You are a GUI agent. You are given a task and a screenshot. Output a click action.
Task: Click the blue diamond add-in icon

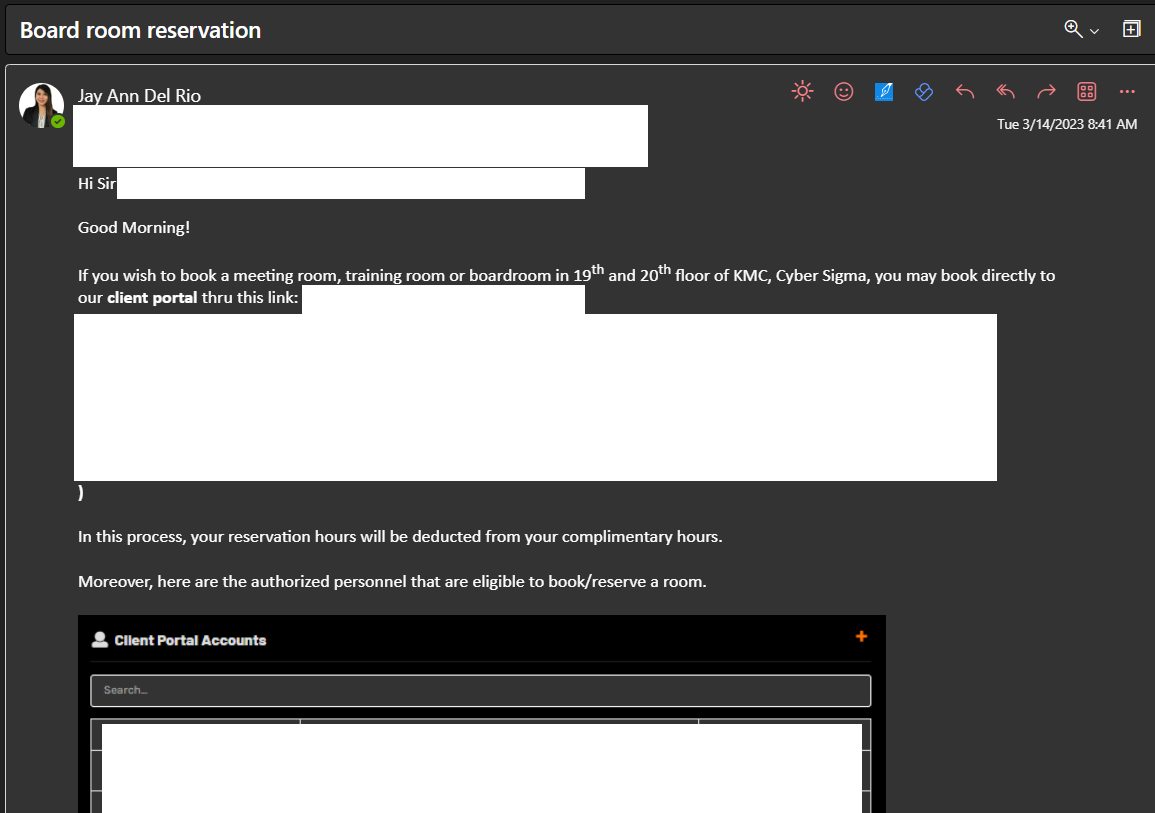[x=924, y=91]
